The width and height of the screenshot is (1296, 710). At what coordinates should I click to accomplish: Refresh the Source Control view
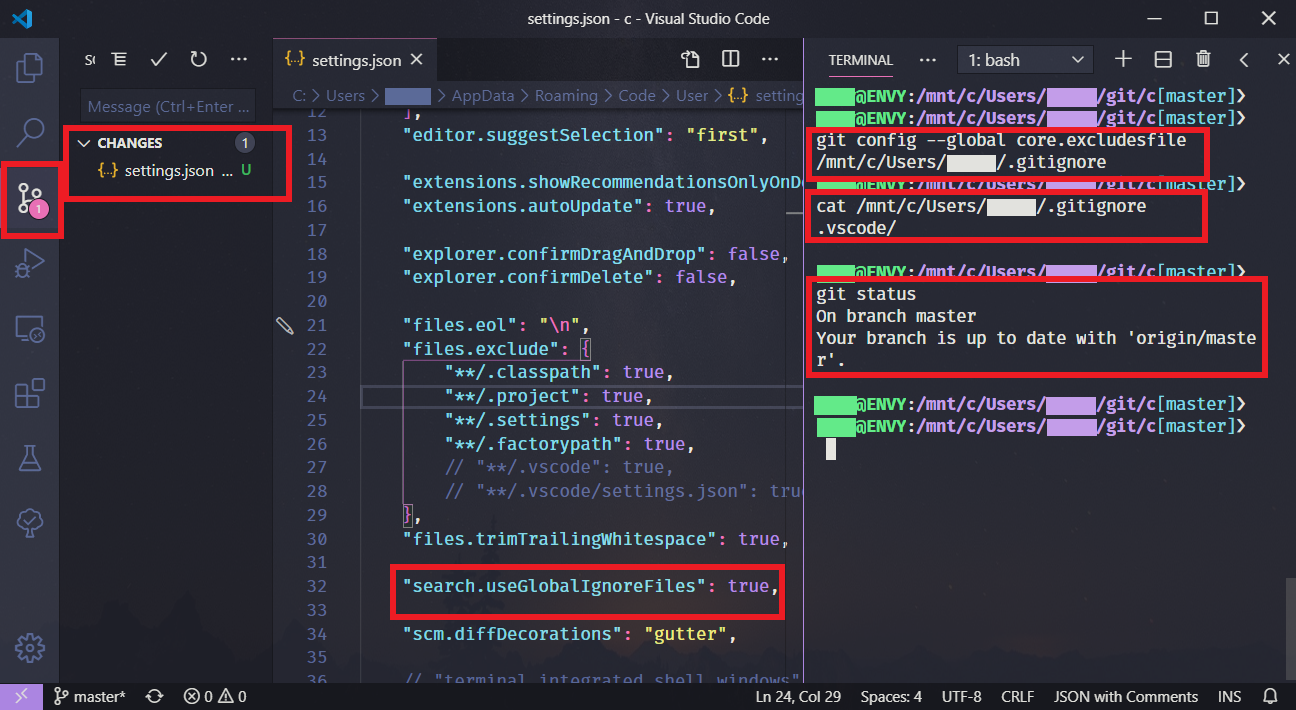197,59
